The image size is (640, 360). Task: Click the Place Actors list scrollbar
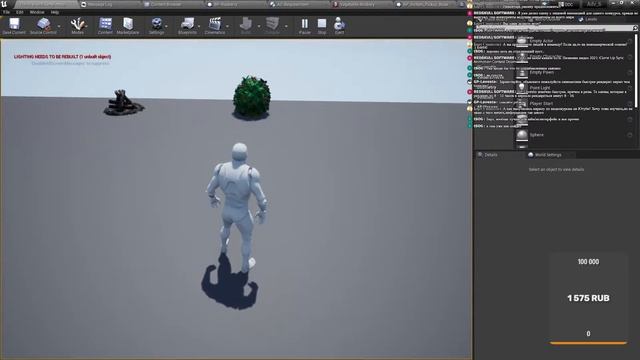coord(637,71)
